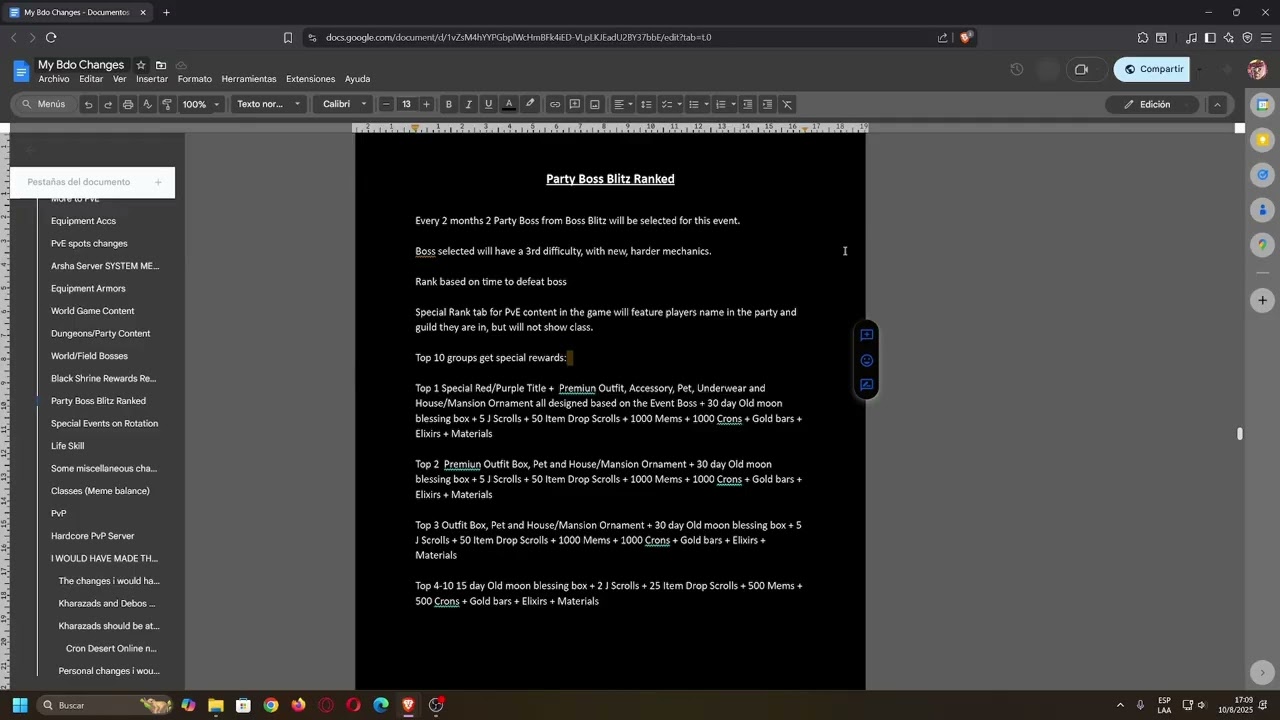Open Editar menu
1280x720 pixels.
[91, 79]
